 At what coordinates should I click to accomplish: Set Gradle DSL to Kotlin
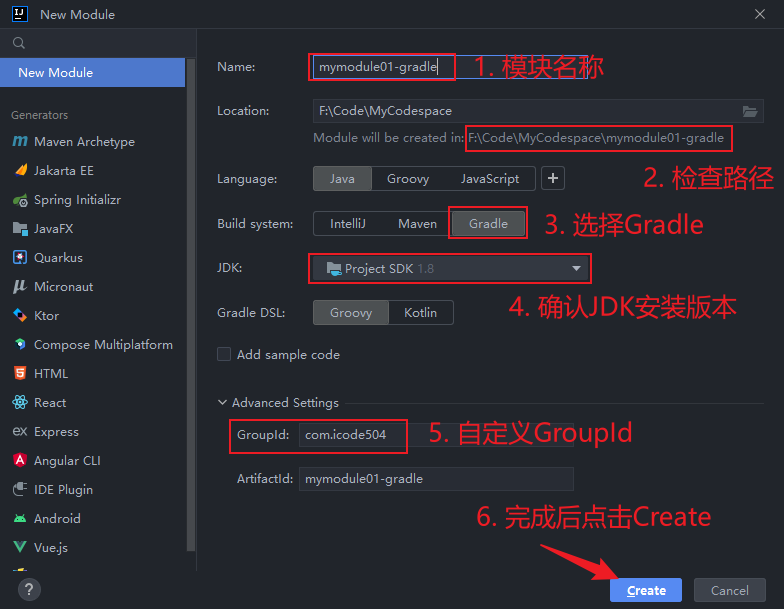(420, 313)
